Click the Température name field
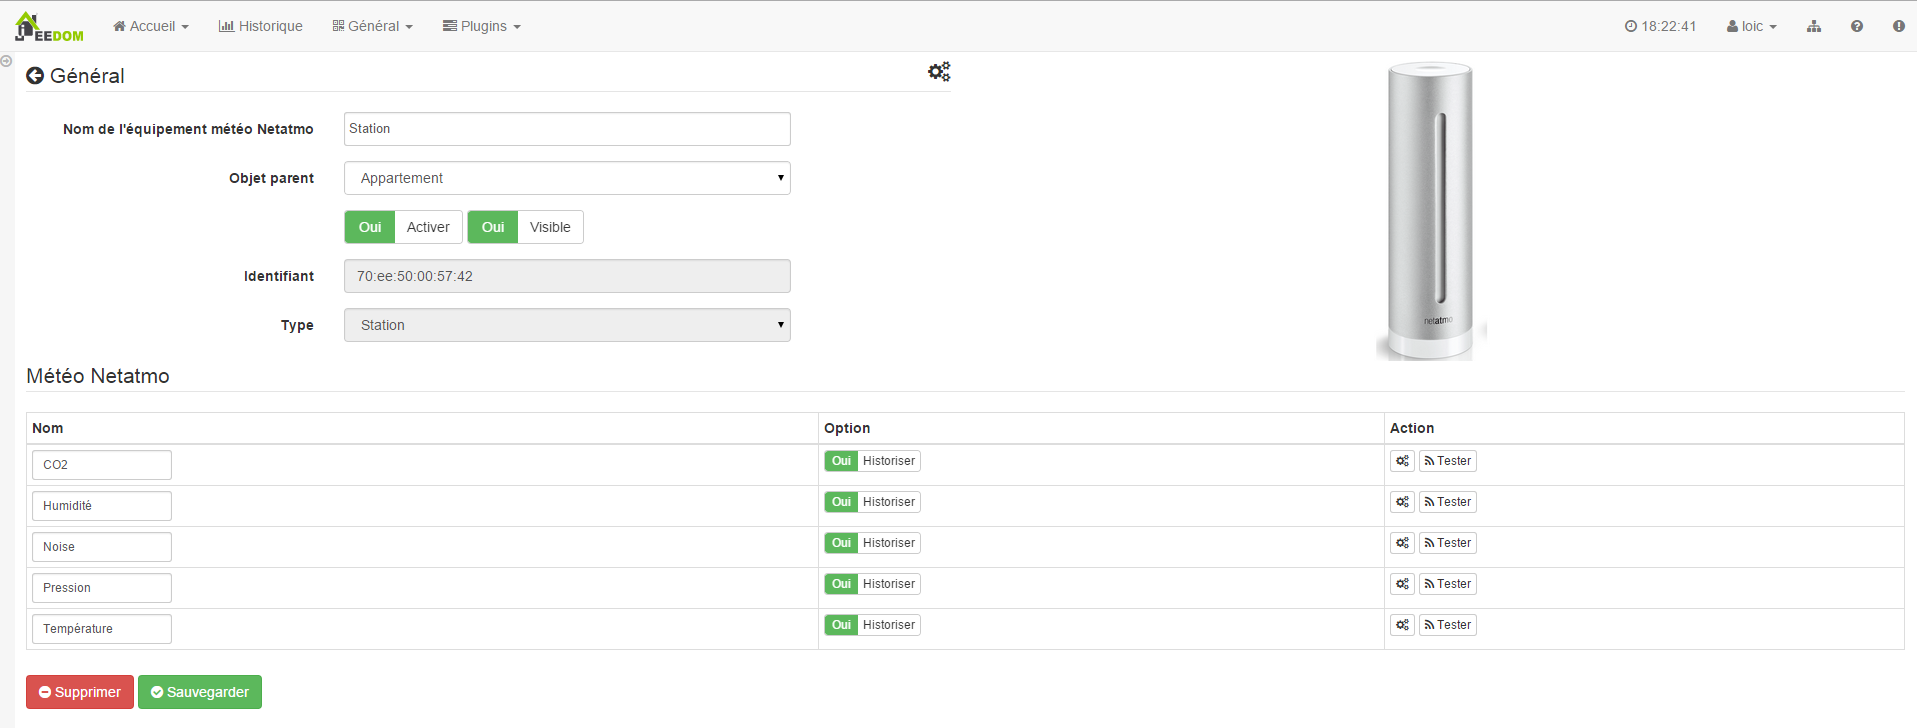The image size is (1917, 728). coord(102,629)
